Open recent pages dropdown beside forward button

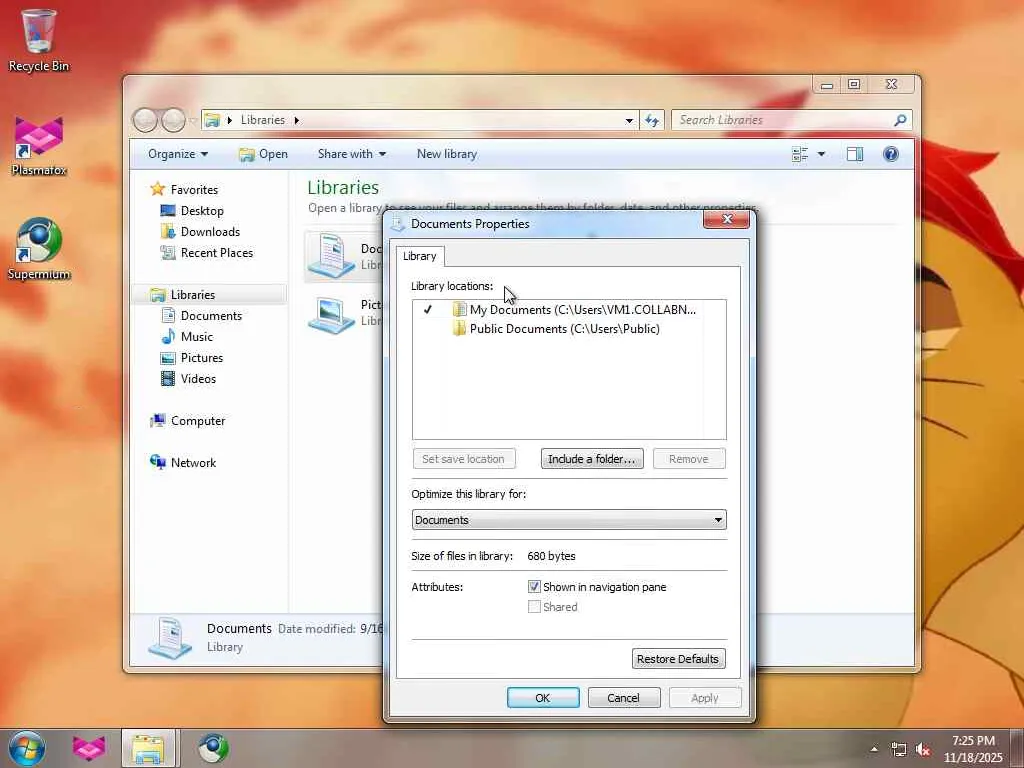point(193,120)
